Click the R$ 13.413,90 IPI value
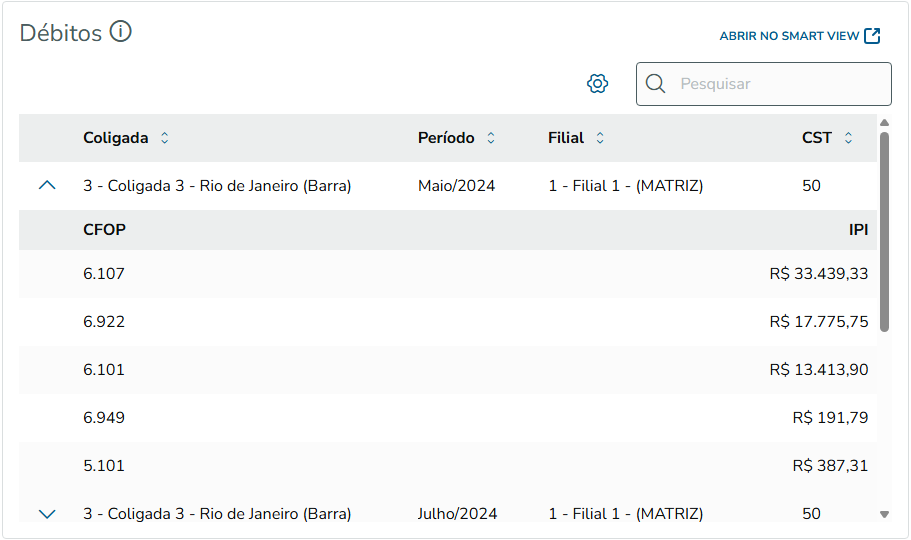This screenshot has width=911, height=540. tap(818, 370)
